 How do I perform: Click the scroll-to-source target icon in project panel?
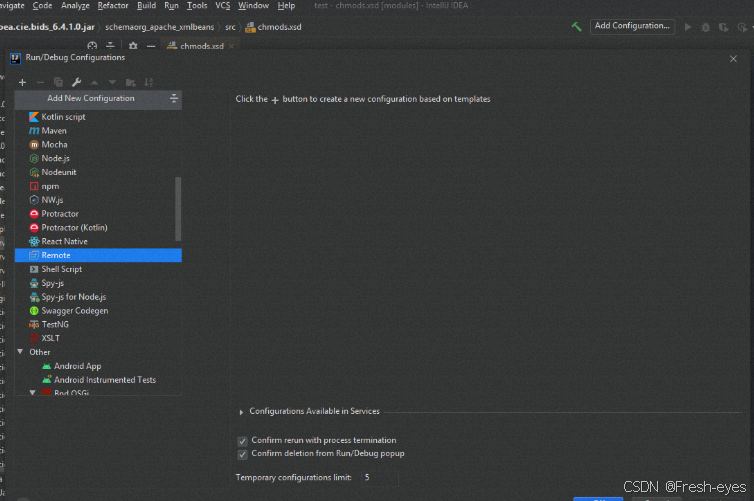tap(92, 46)
